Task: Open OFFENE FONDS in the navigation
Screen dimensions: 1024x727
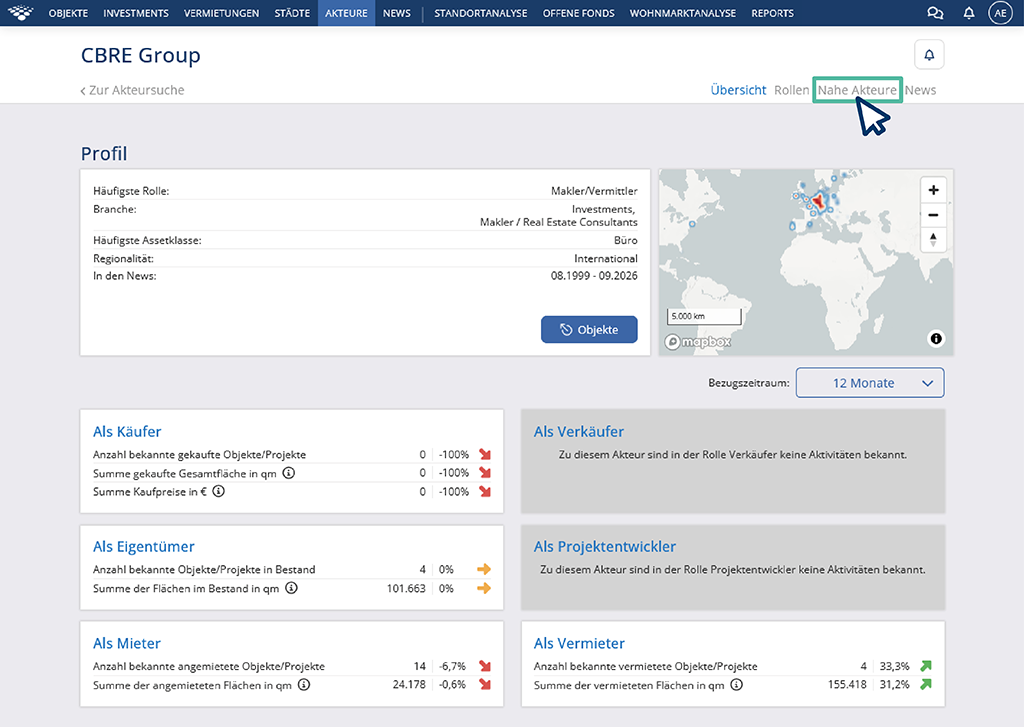Action: 579,13
